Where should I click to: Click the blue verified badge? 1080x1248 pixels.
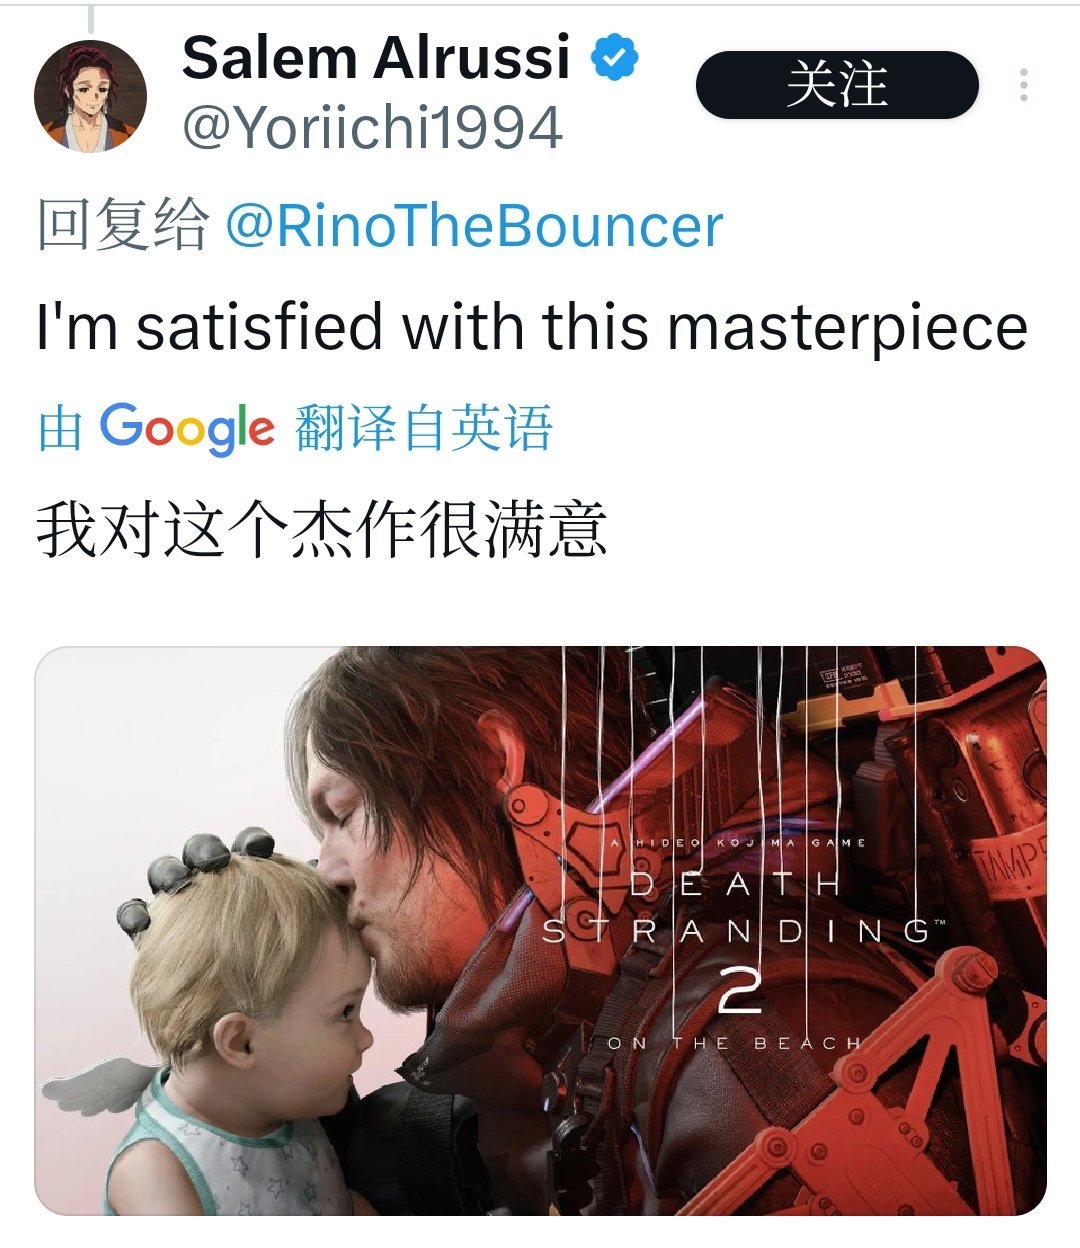tap(614, 57)
